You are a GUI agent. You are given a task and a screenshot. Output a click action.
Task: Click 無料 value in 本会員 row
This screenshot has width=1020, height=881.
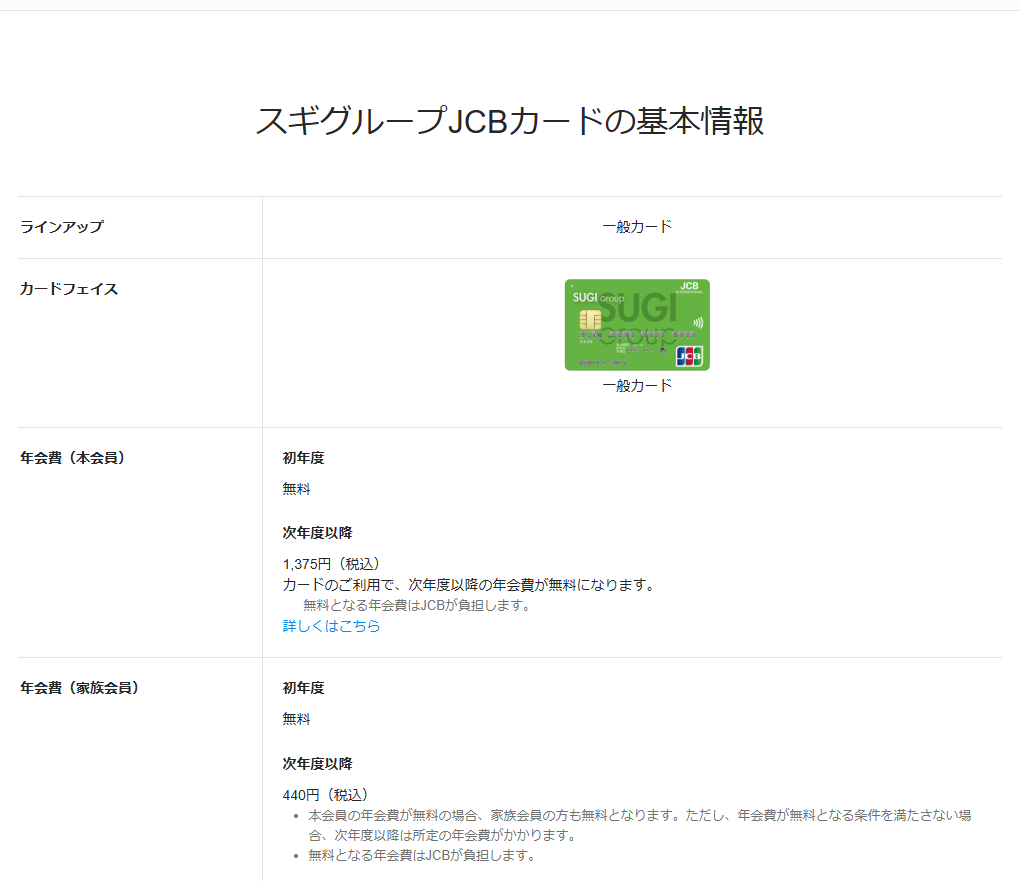296,489
